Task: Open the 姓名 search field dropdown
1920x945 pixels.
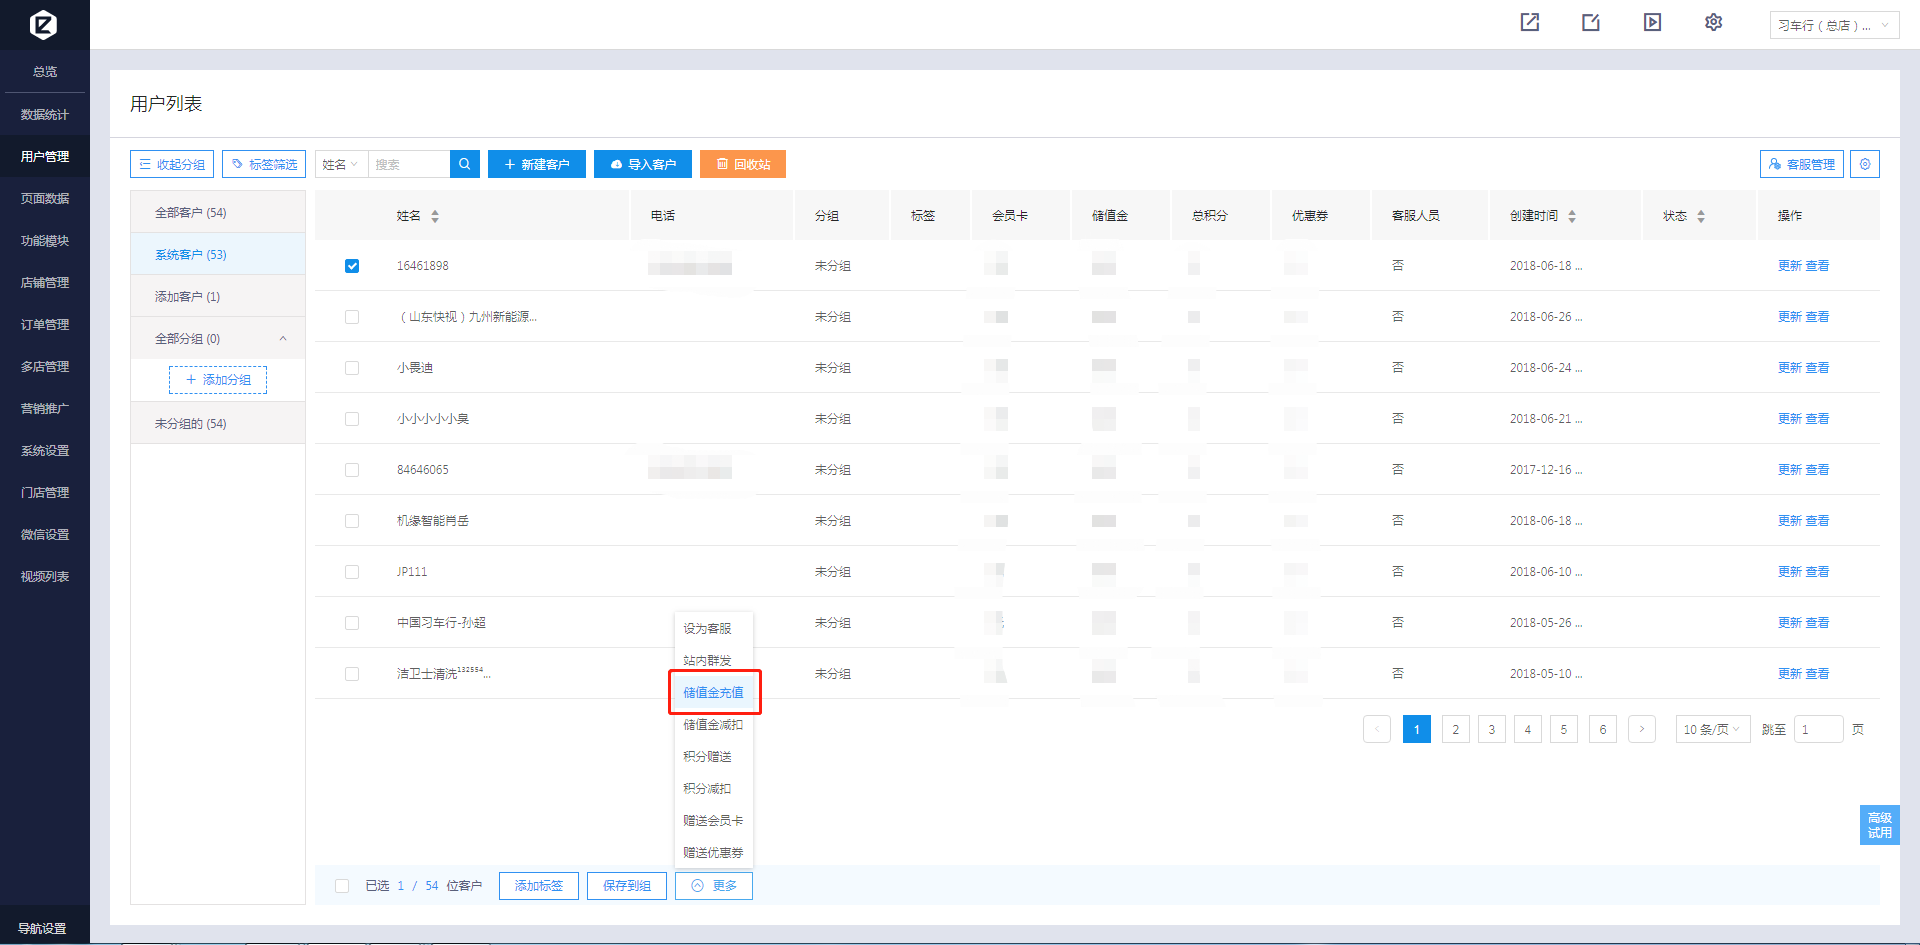Action: tap(341, 164)
